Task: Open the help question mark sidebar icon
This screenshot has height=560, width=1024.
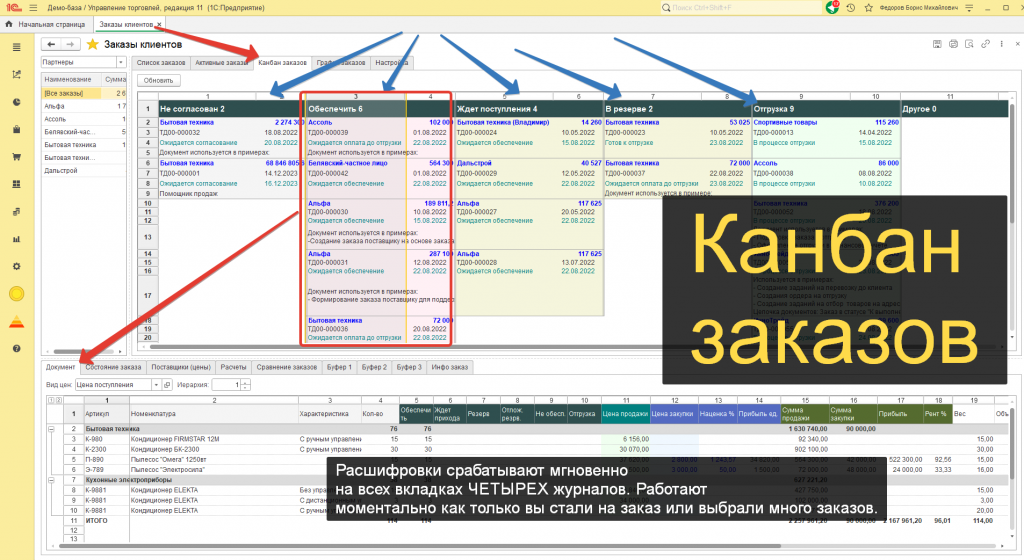Action: pos(16,349)
